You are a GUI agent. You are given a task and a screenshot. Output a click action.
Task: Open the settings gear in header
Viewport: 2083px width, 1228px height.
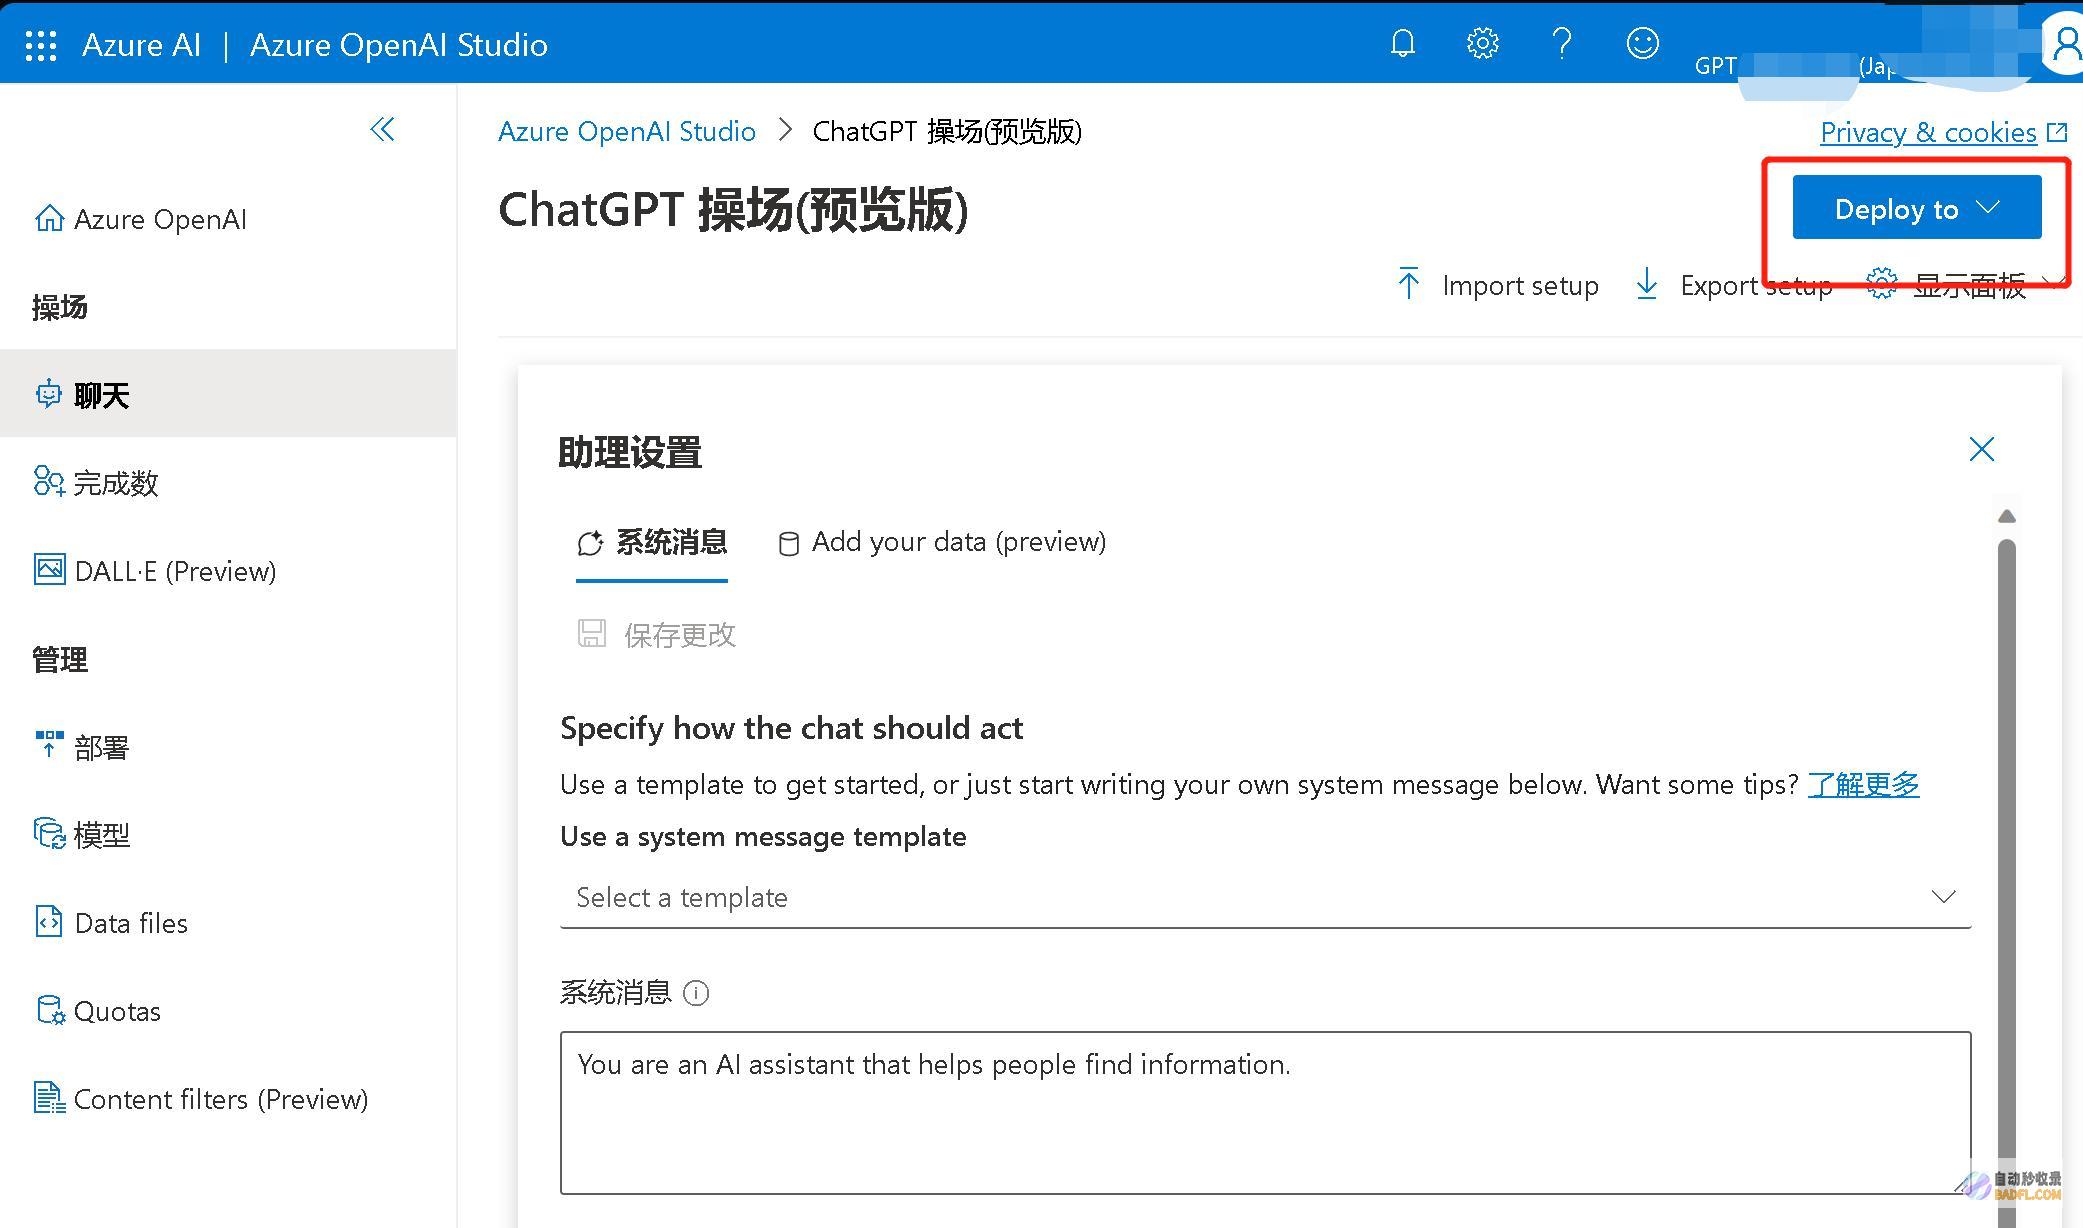coord(1482,43)
